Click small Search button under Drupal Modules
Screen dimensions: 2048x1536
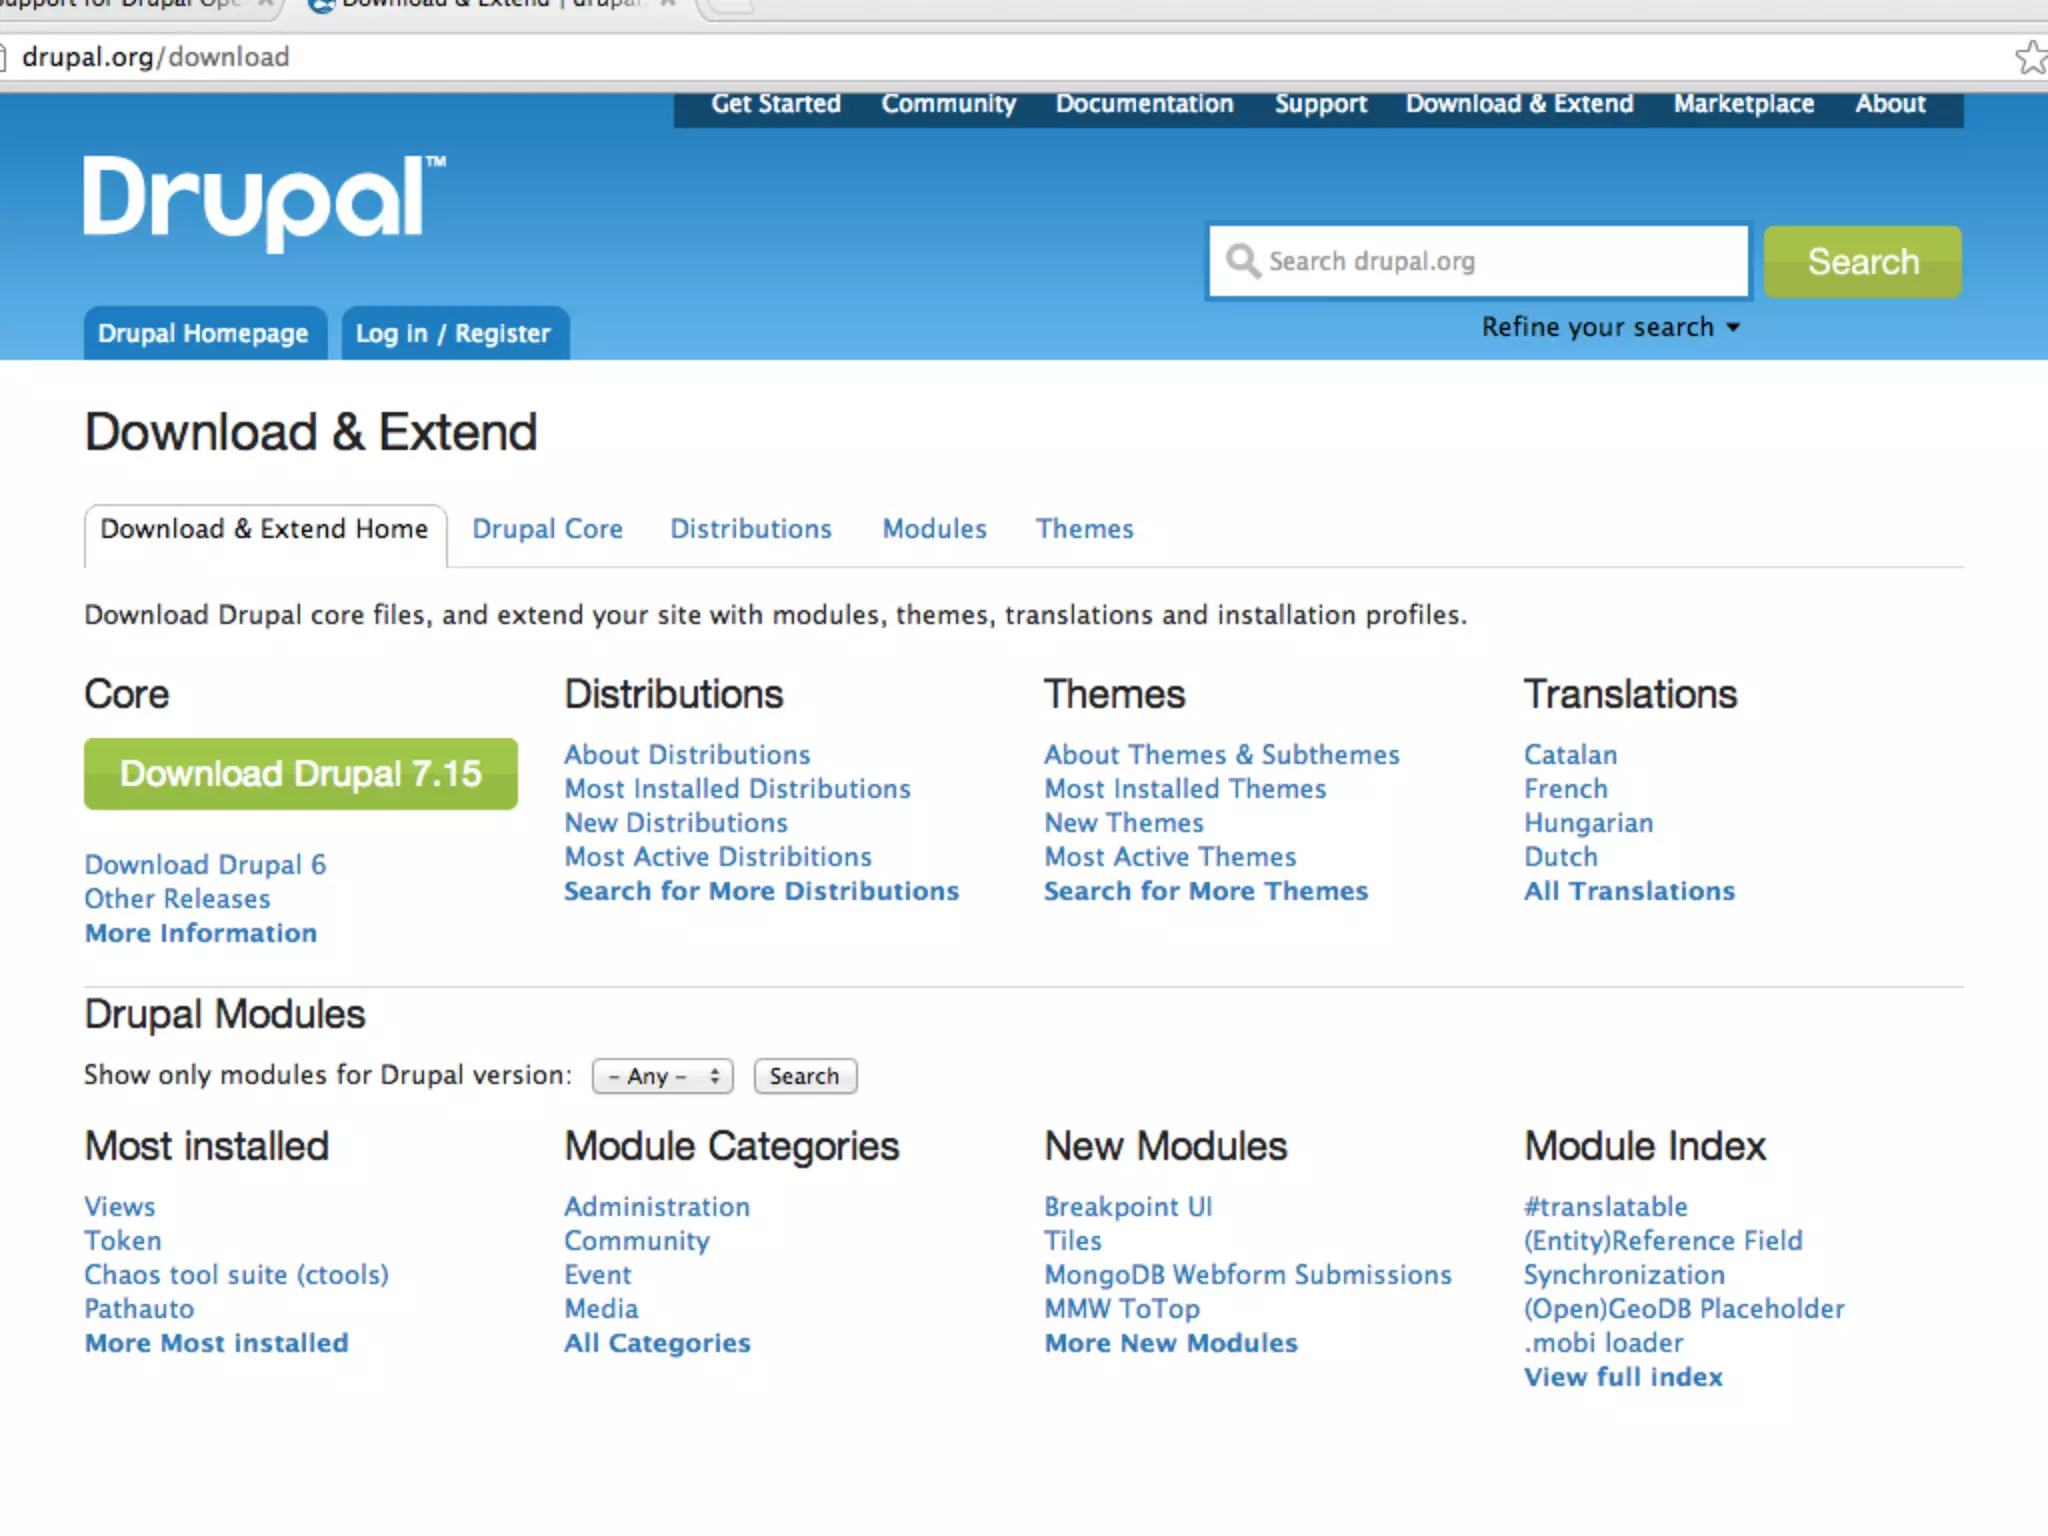coord(804,1076)
